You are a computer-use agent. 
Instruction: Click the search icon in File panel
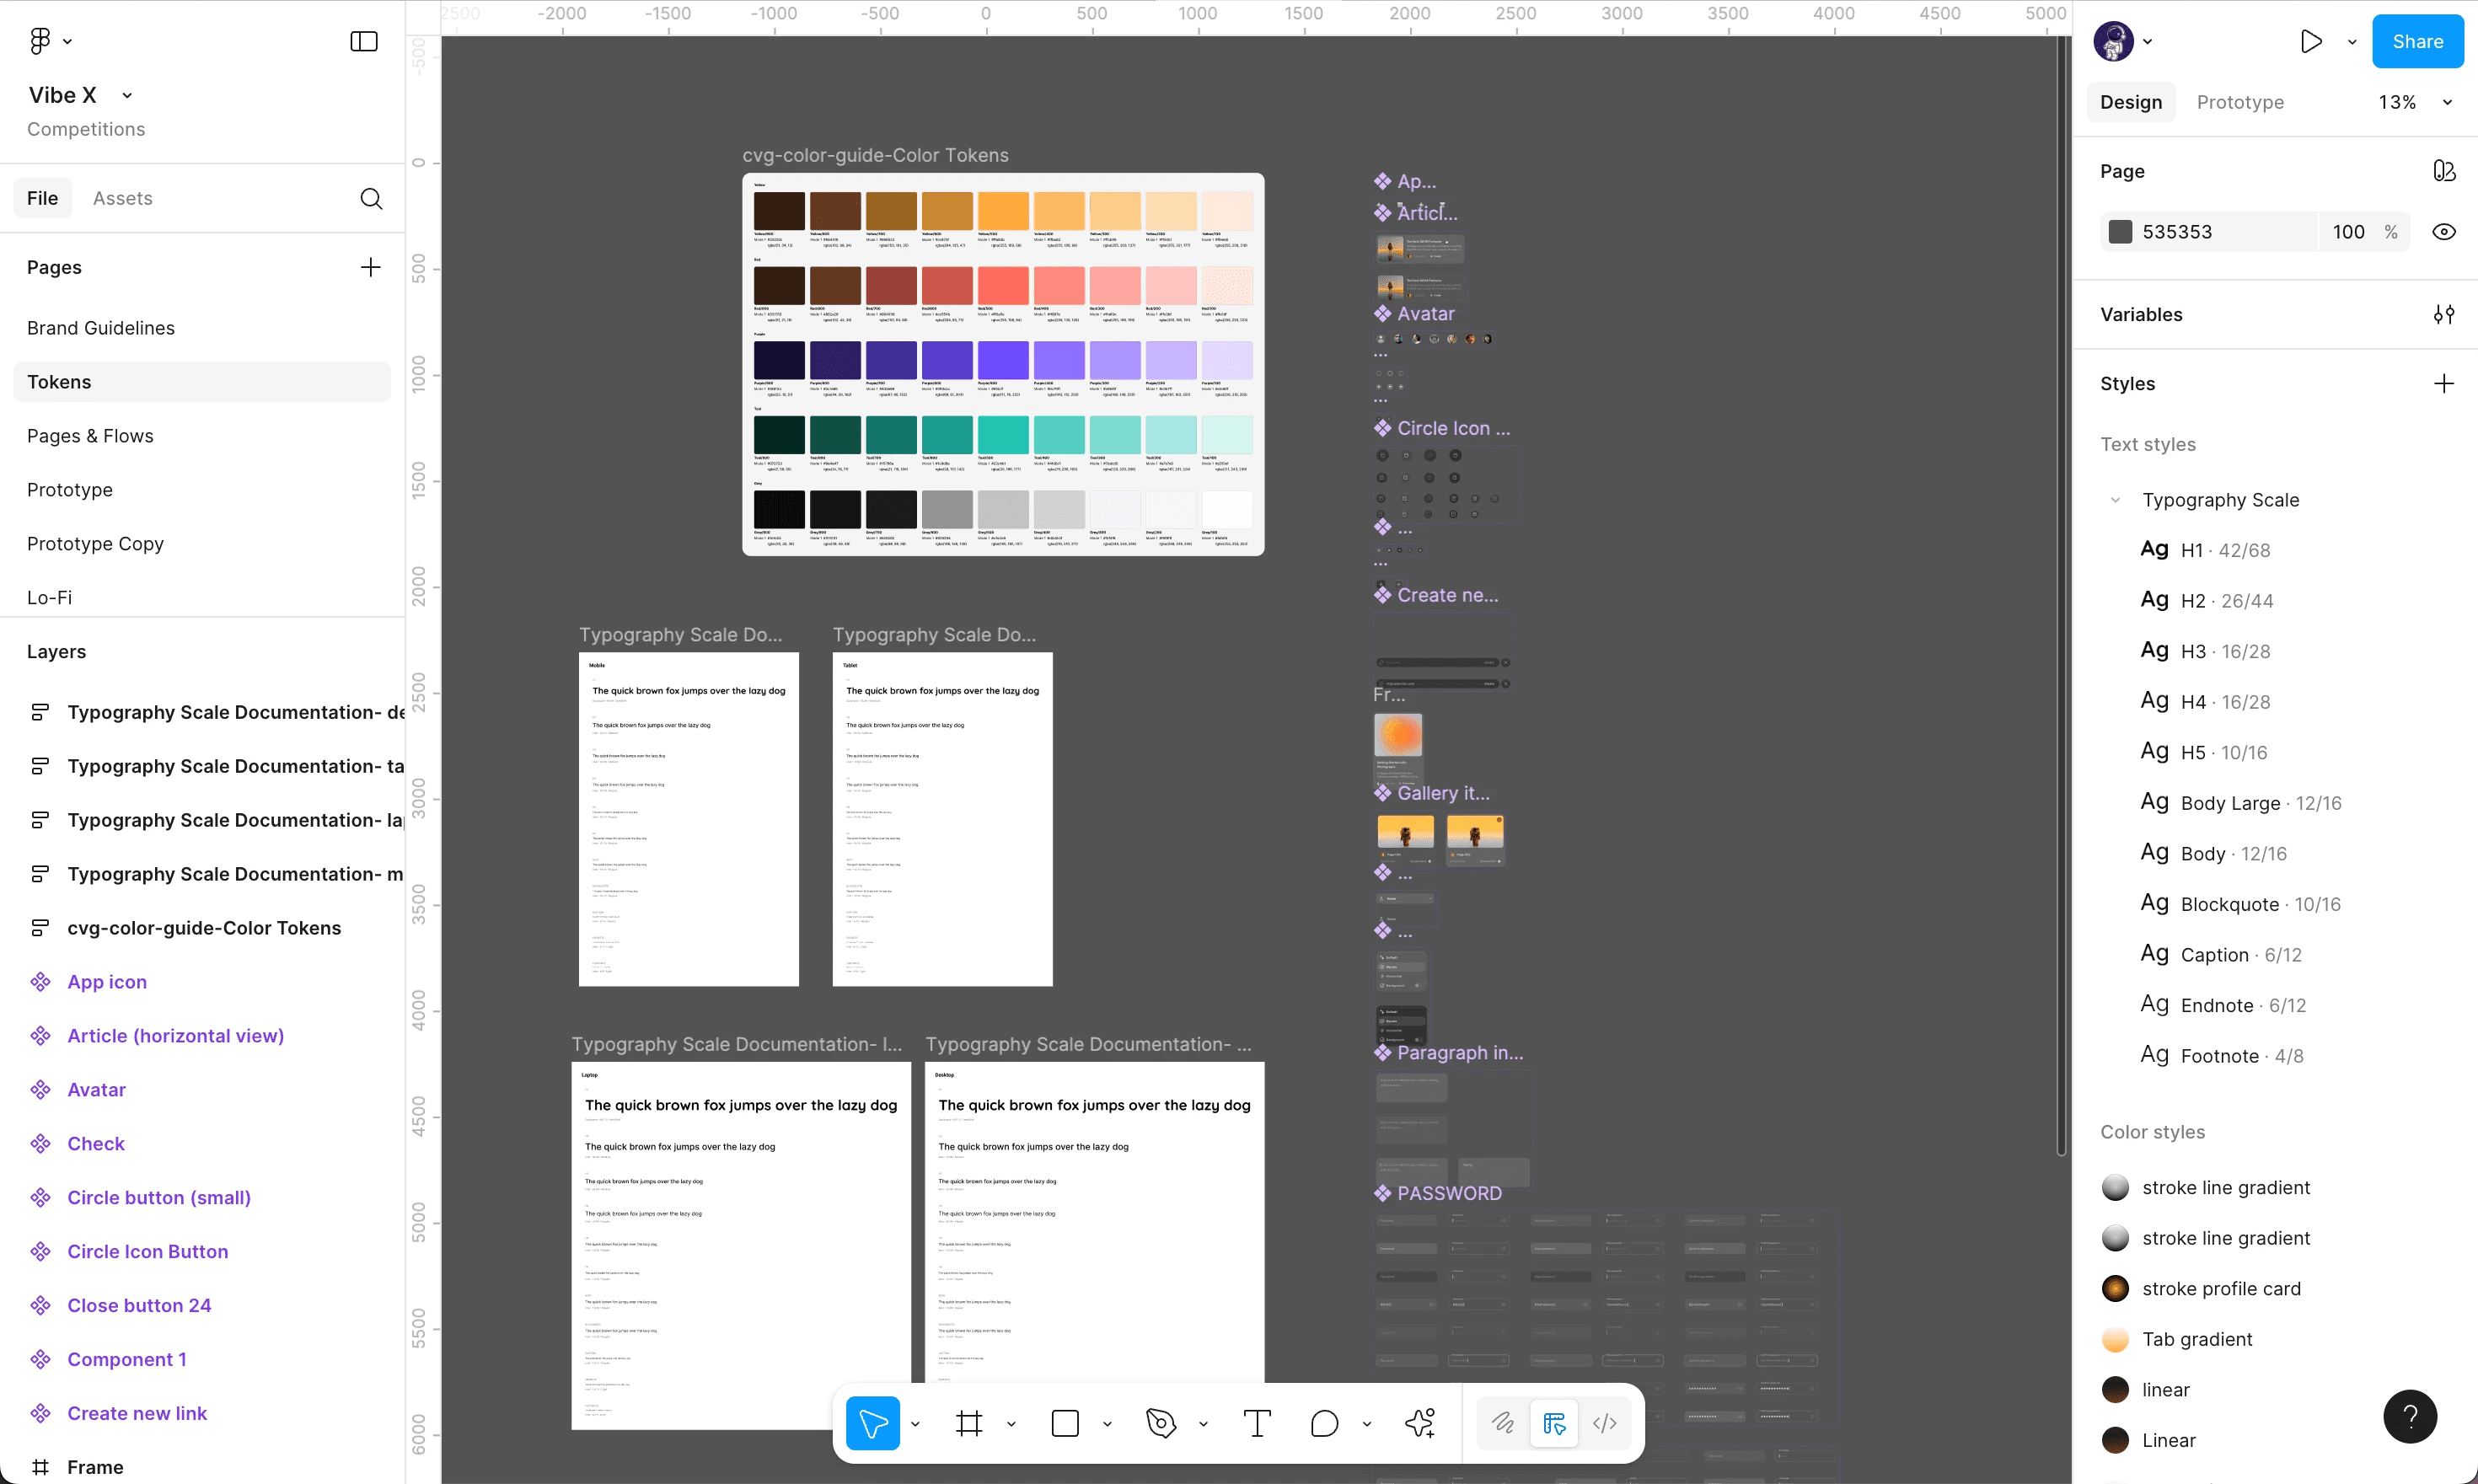coord(371,198)
